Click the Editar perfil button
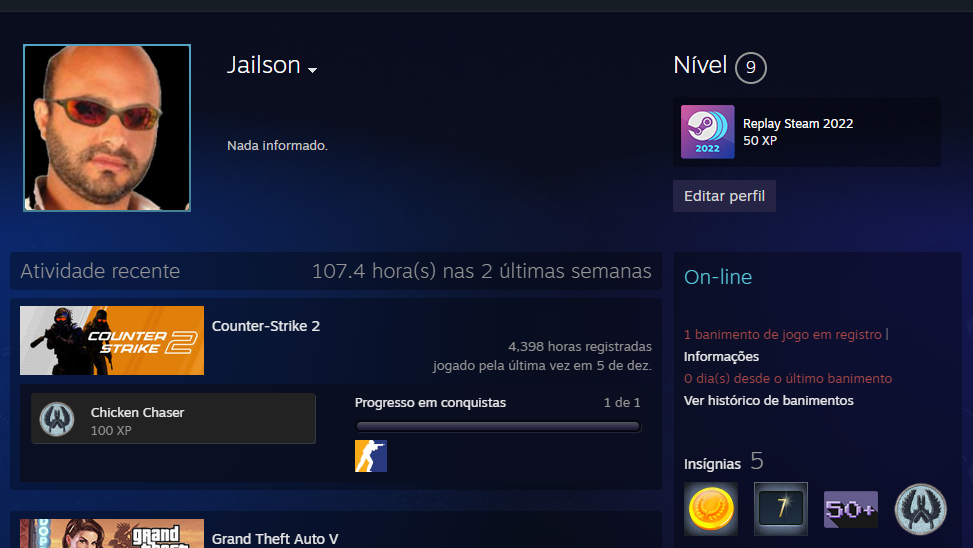Viewport: 973px width, 548px height. (x=724, y=196)
